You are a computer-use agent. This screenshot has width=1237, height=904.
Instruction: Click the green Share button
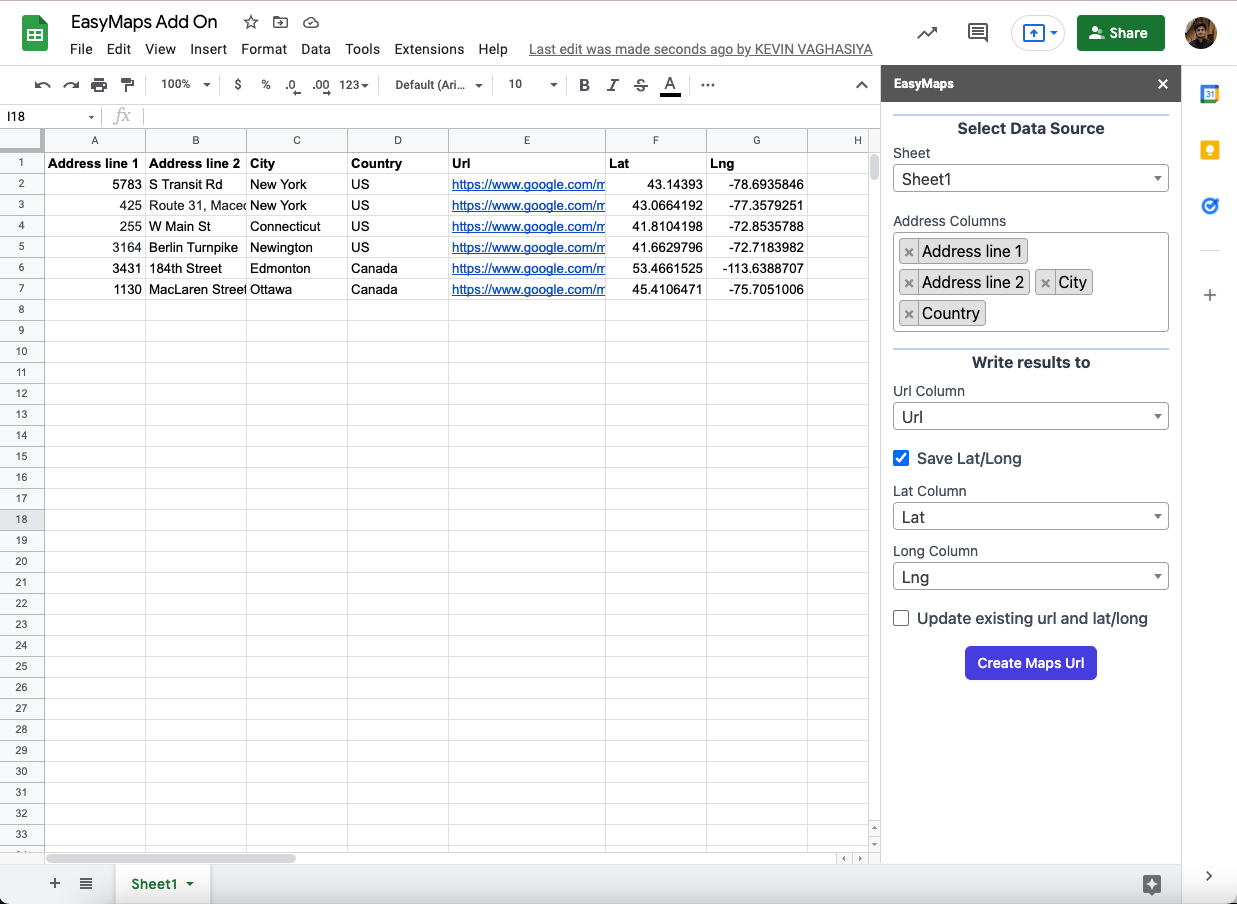coord(1120,33)
